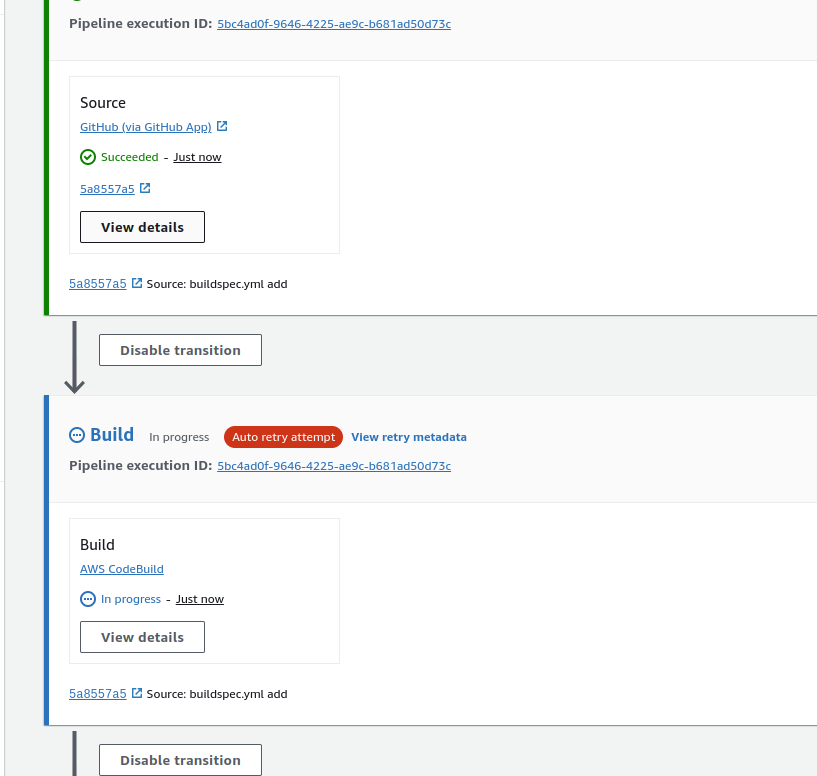Screen dimensions: 817x776
Task: Open commit 5a8557a5 link in Source card
Action: click(107, 189)
